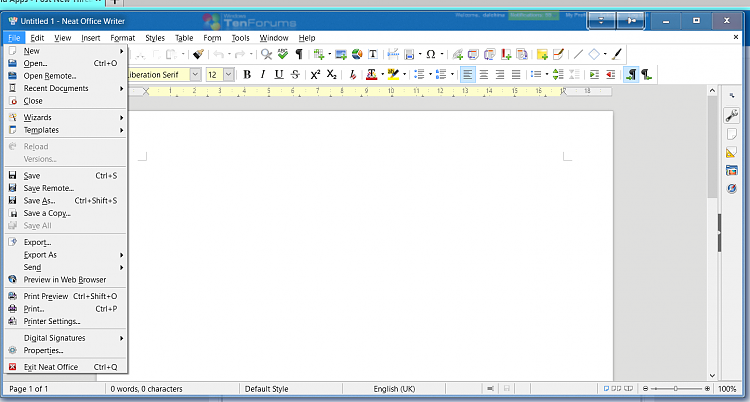
Task: Decrease indent with red arrow icon
Action: pos(610,75)
